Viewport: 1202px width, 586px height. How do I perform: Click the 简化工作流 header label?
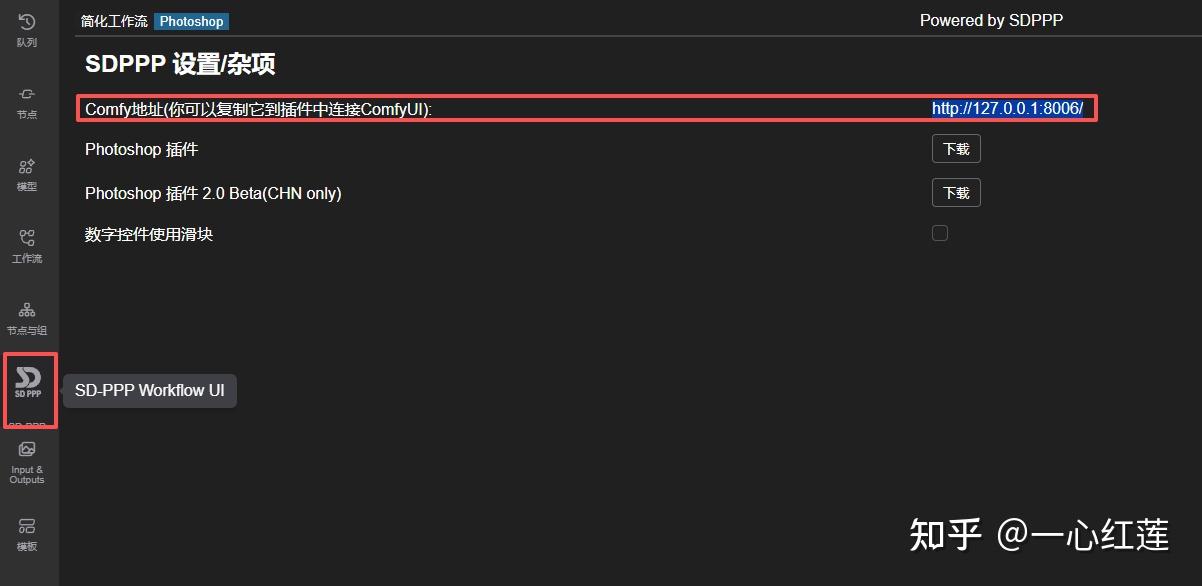point(114,21)
